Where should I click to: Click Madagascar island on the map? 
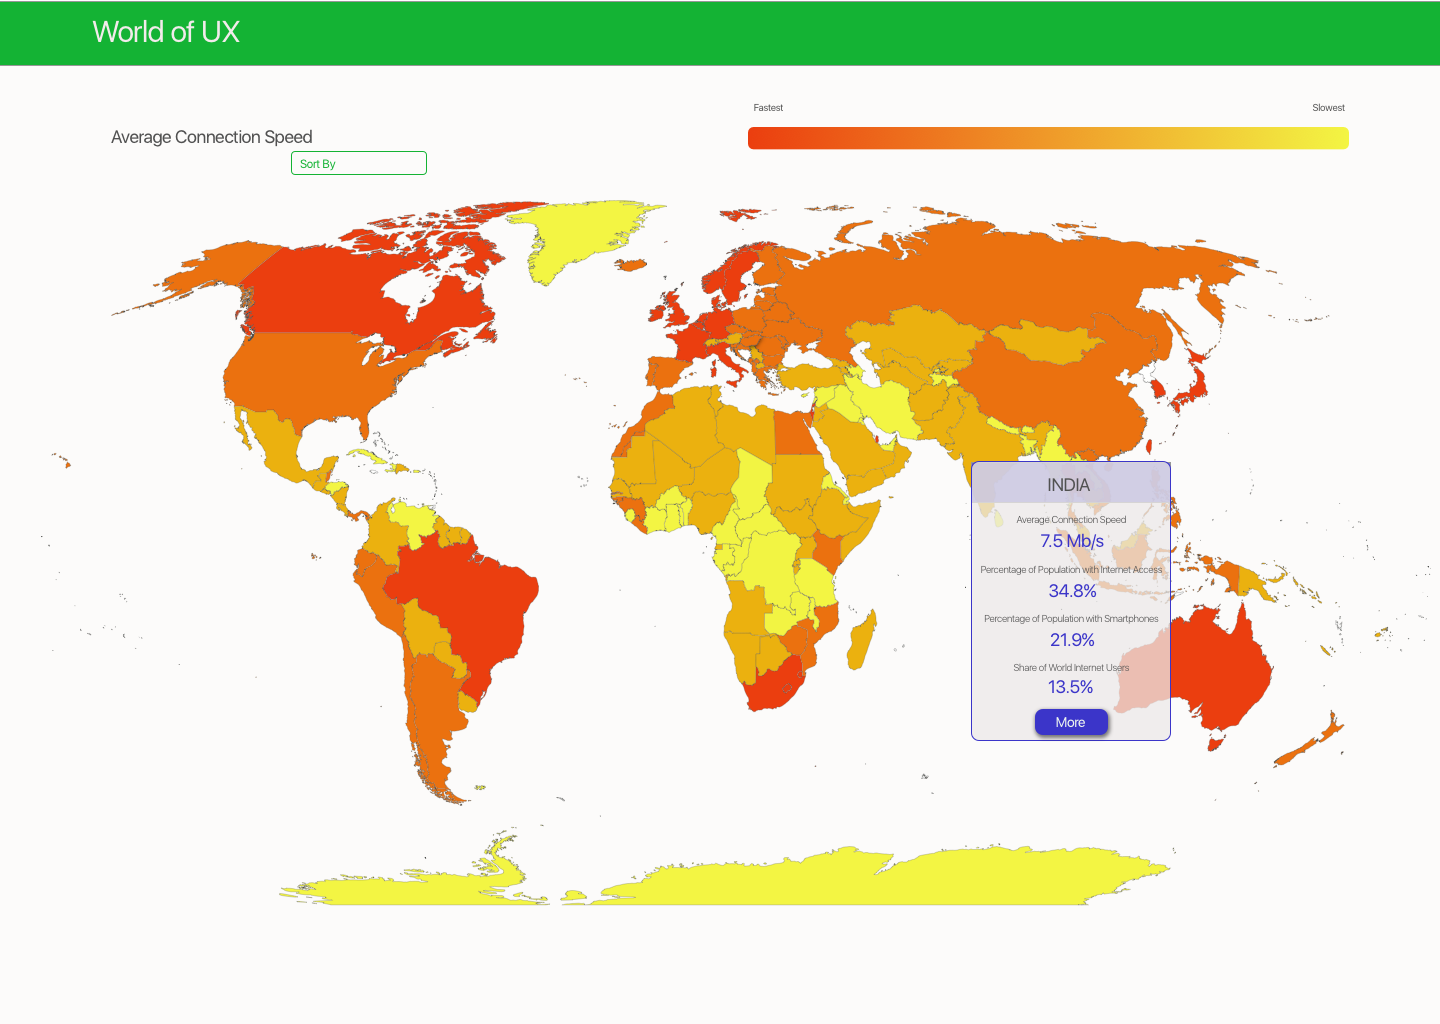860,640
